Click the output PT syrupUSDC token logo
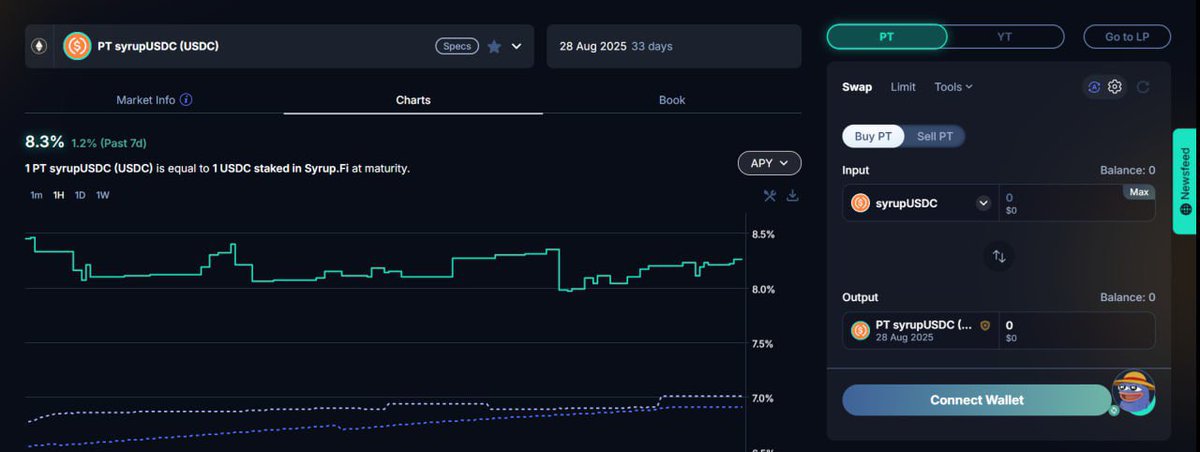 [860, 330]
